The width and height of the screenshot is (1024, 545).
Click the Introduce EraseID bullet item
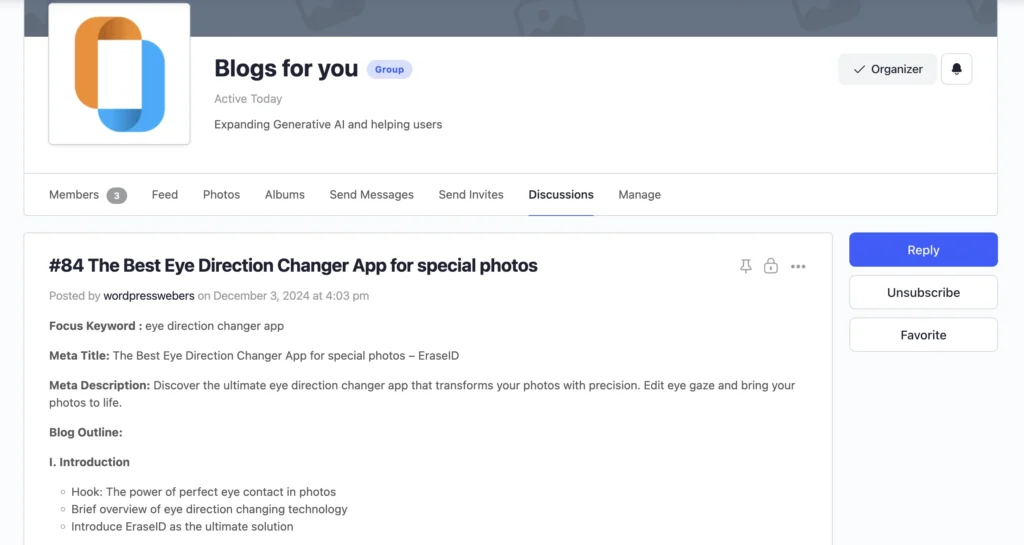(182, 527)
